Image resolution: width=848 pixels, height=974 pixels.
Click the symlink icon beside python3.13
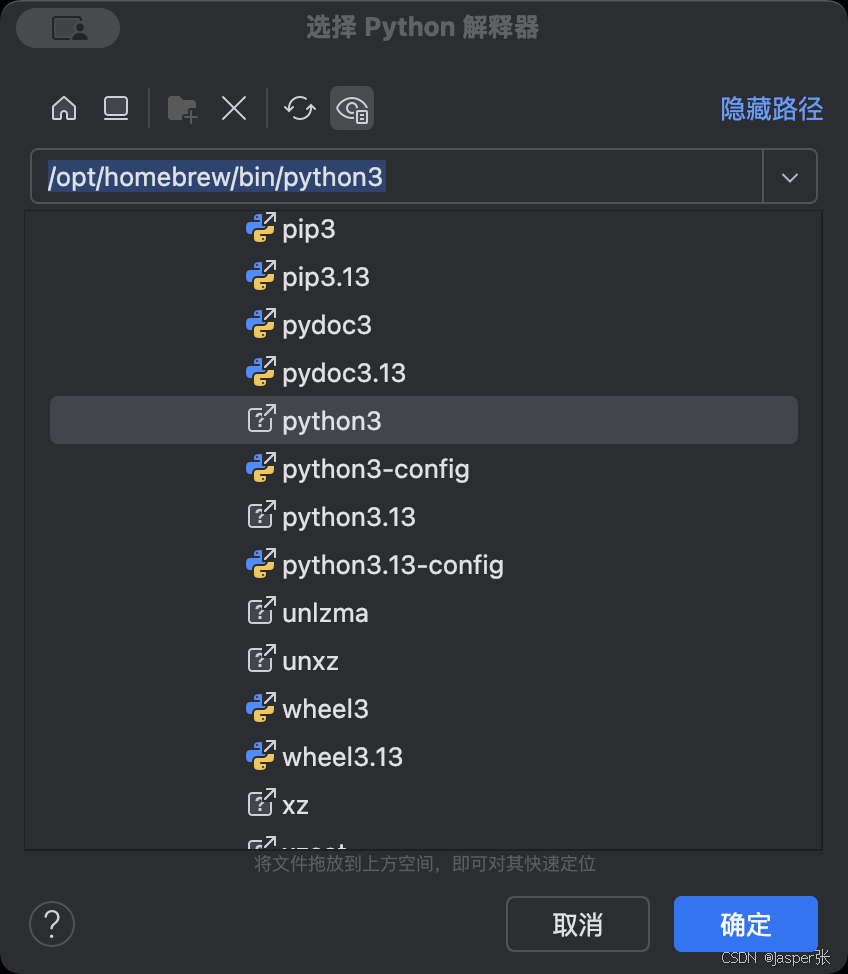click(261, 515)
